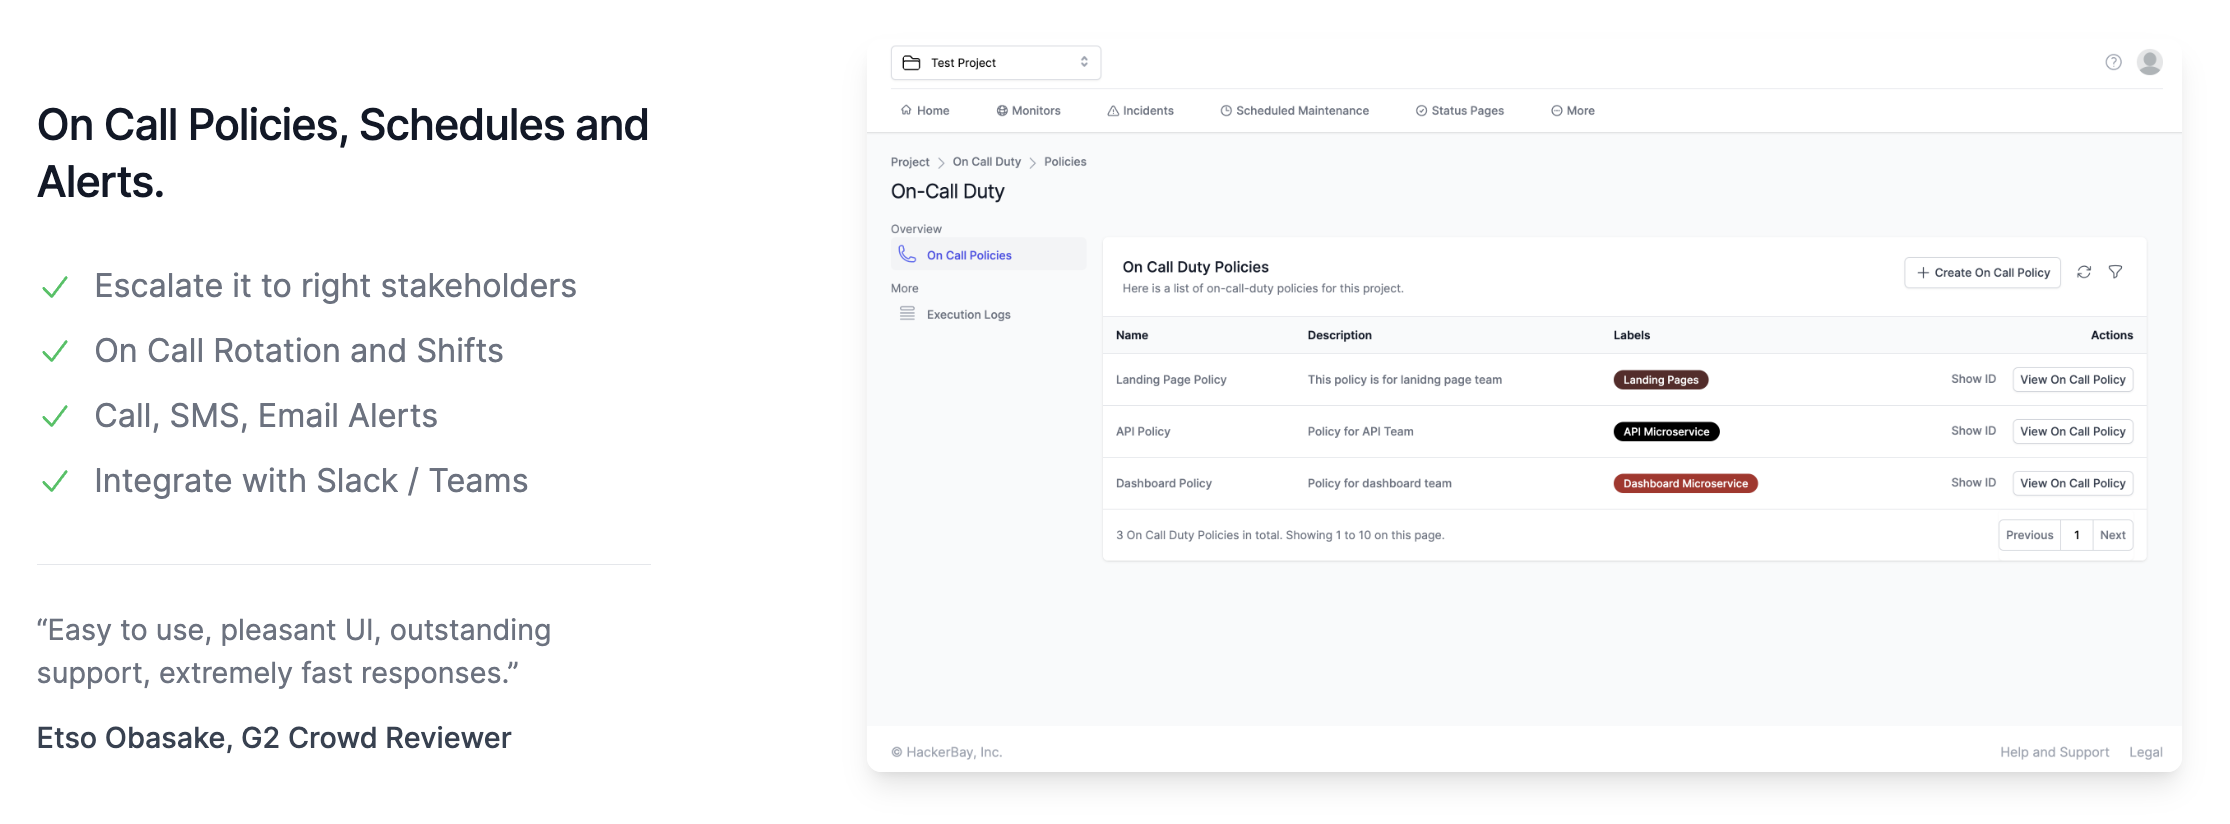The height and width of the screenshot is (824, 2230).
Task: Click the Home house icon
Action: pyautogui.click(x=906, y=111)
